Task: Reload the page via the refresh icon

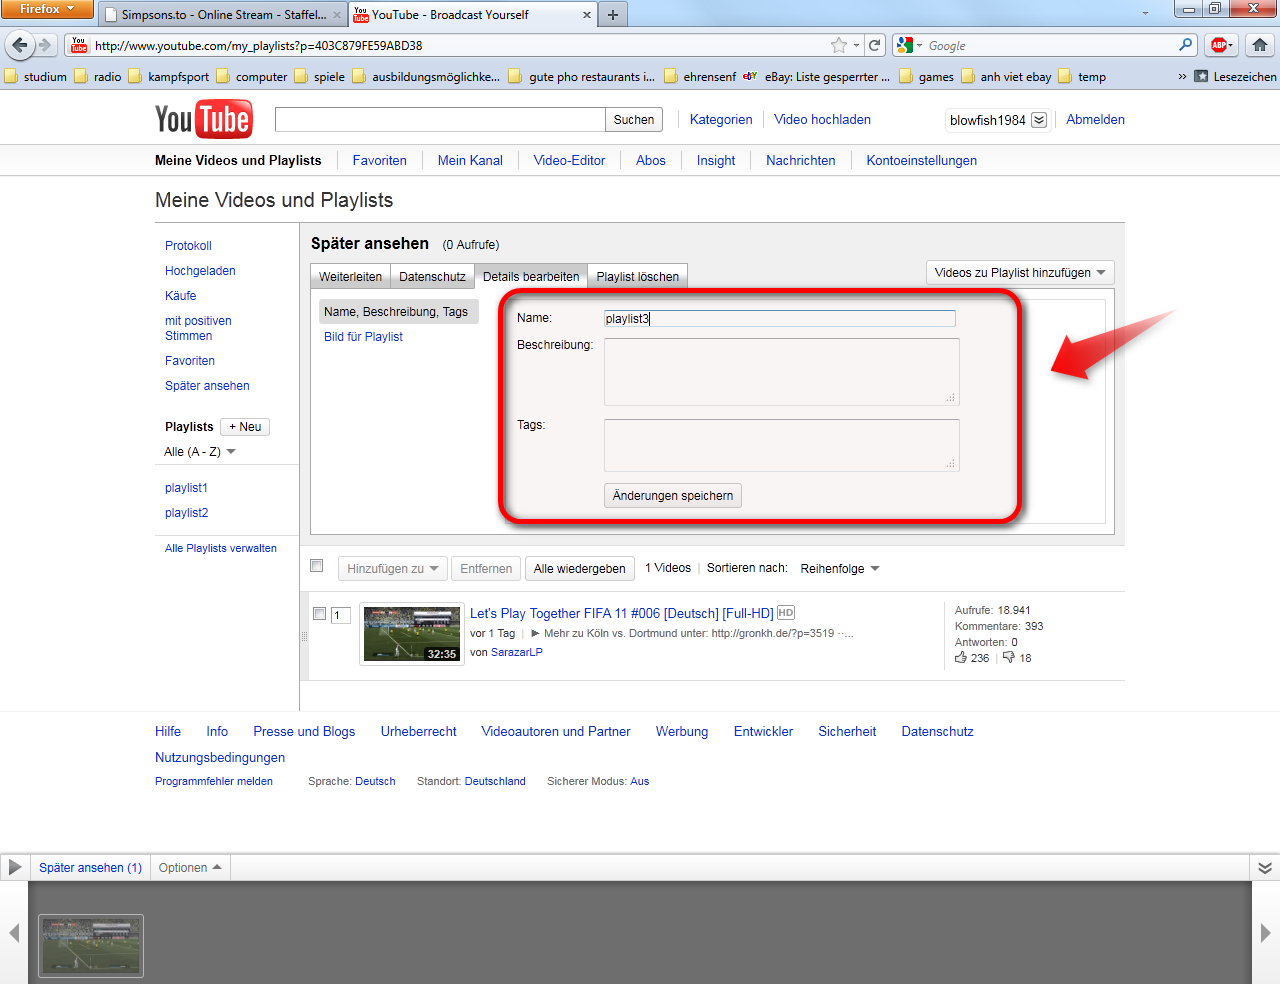Action: [x=875, y=45]
